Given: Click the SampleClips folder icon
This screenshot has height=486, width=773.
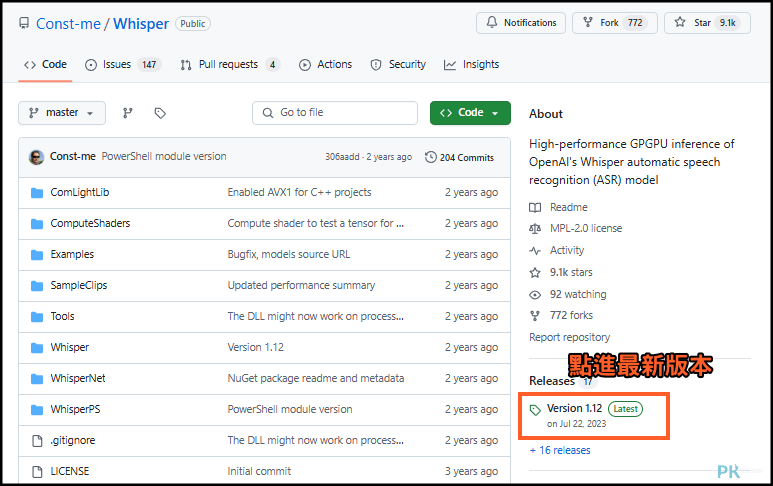Looking at the screenshot, I should tap(37, 286).
